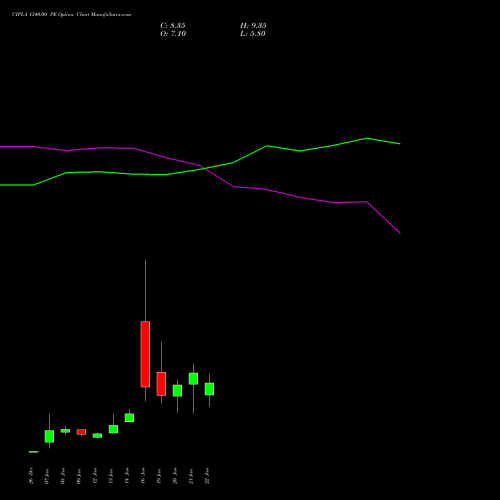Click the 12 Jan date label

[x=95, y=476]
